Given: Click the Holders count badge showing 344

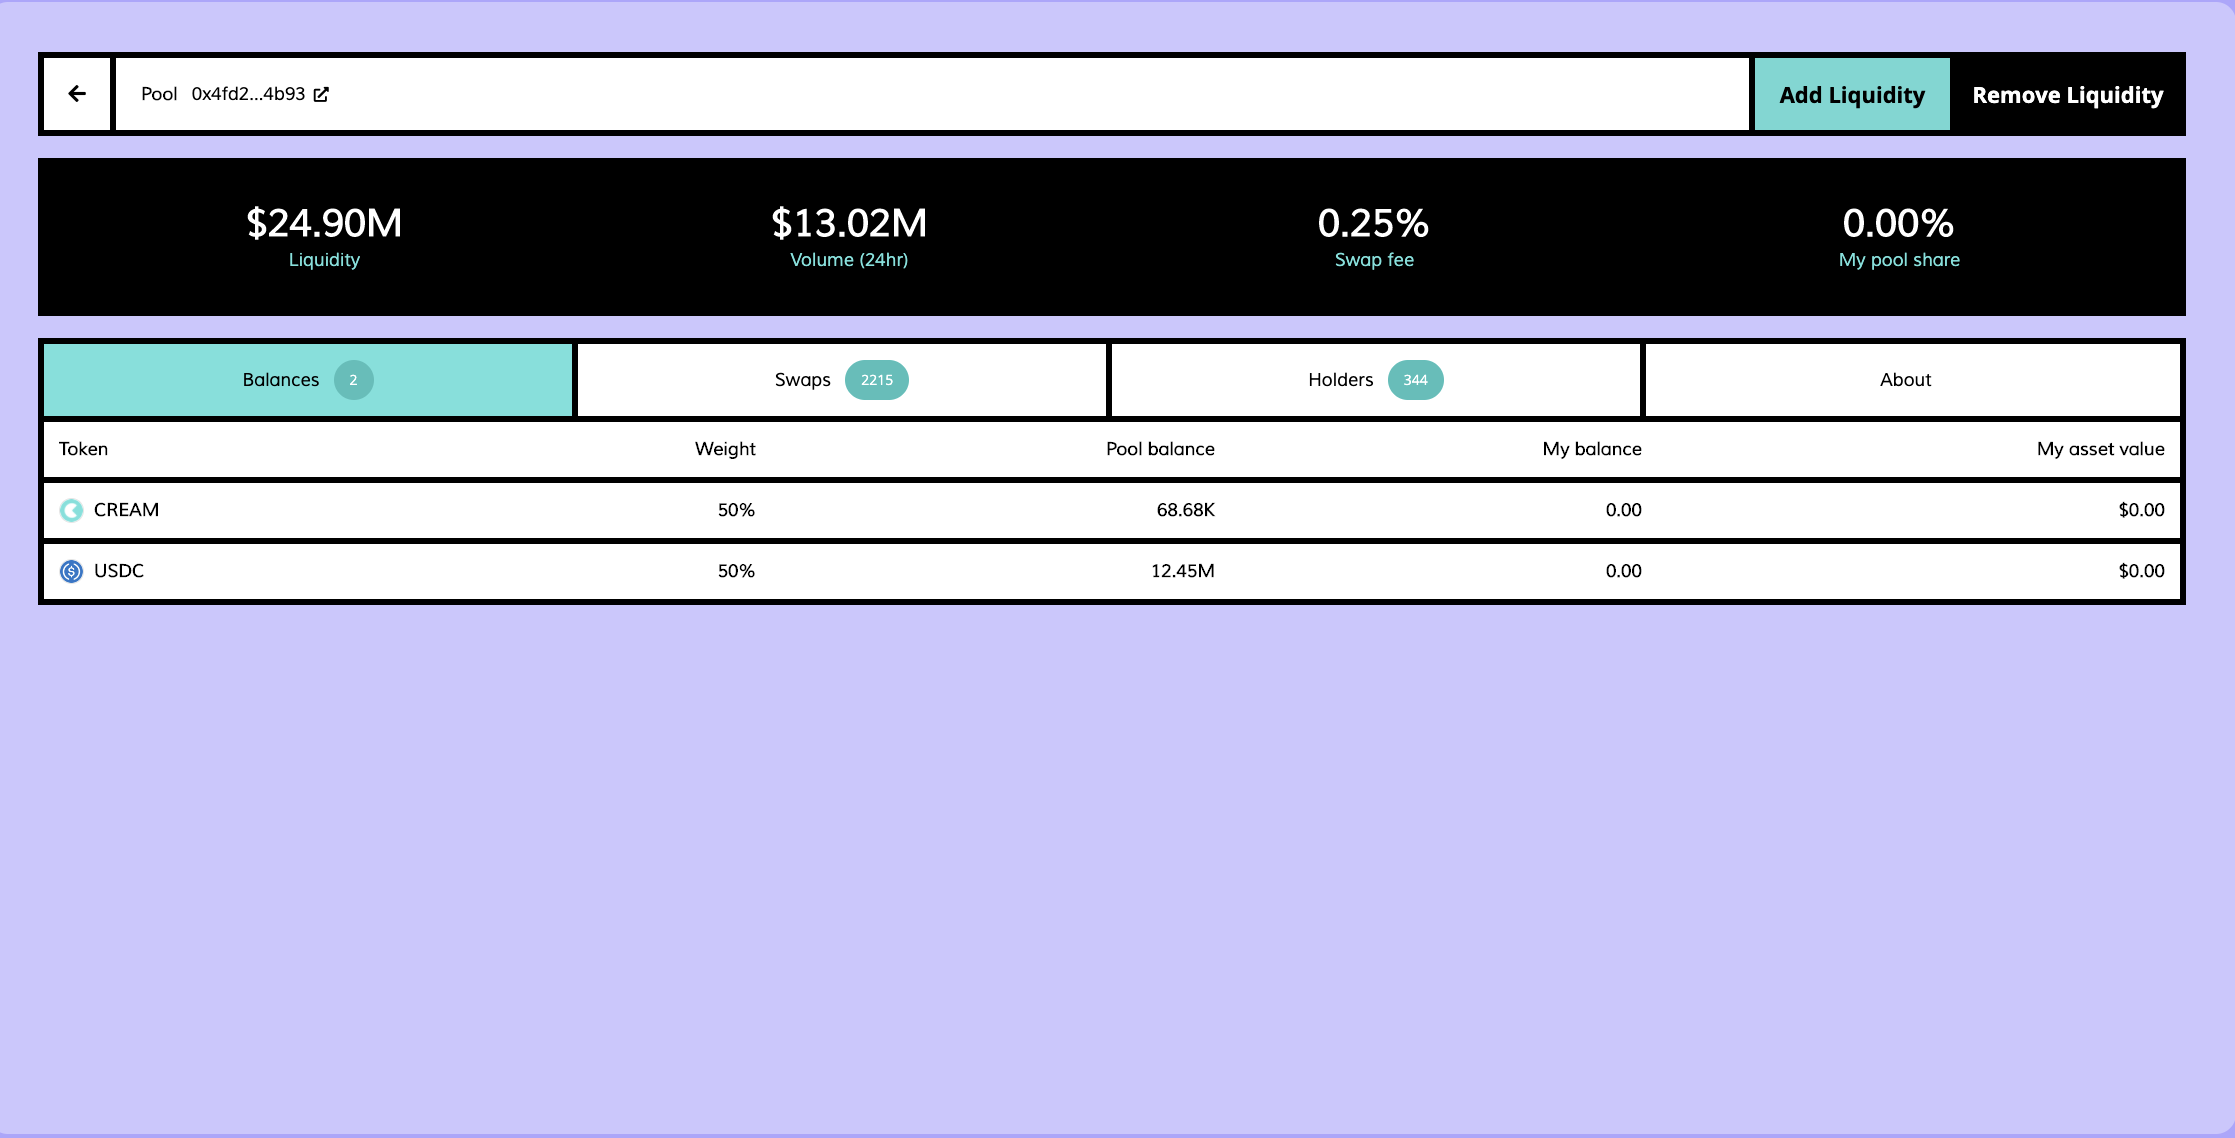Looking at the screenshot, I should tap(1415, 380).
